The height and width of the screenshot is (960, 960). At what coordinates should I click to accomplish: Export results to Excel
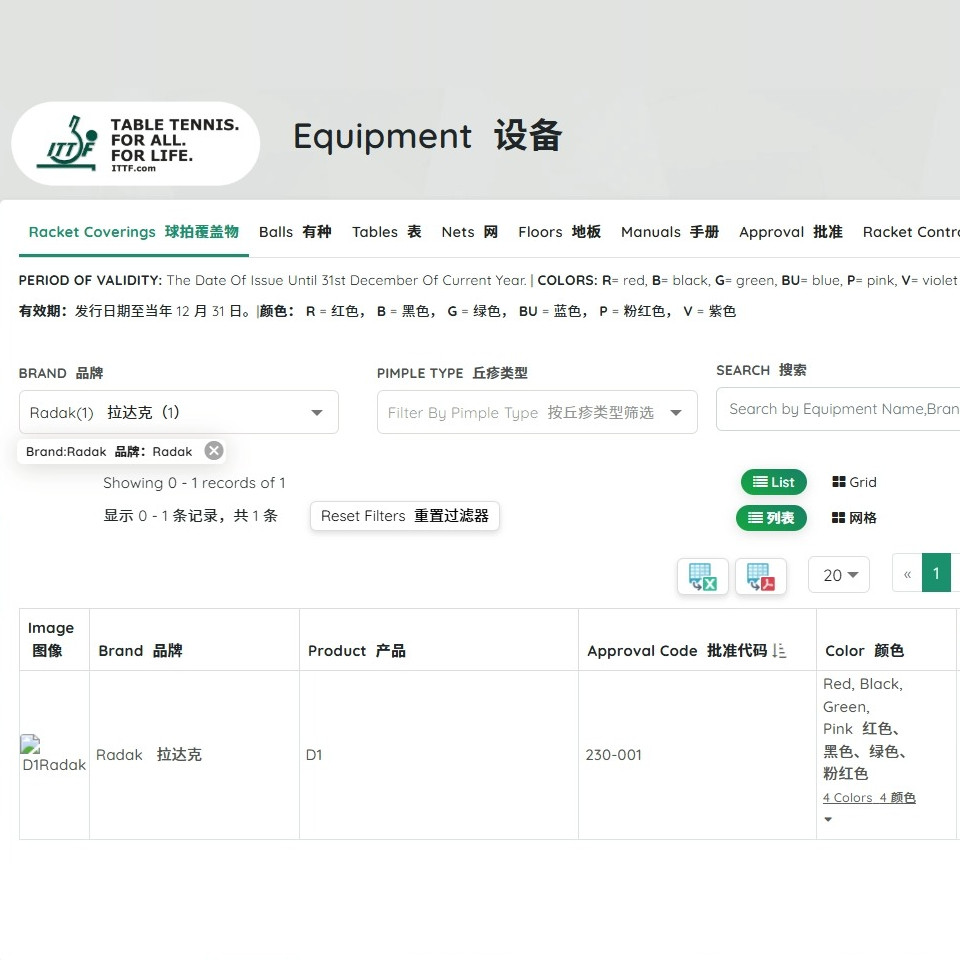(702, 576)
